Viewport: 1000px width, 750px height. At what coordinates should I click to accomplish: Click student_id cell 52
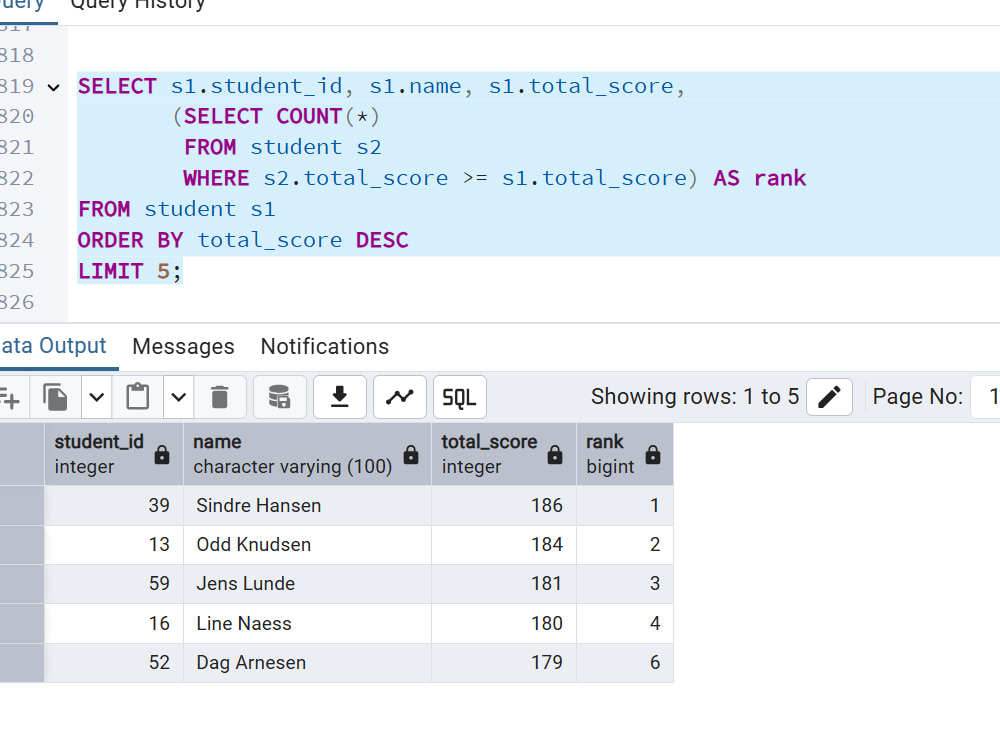tap(114, 663)
